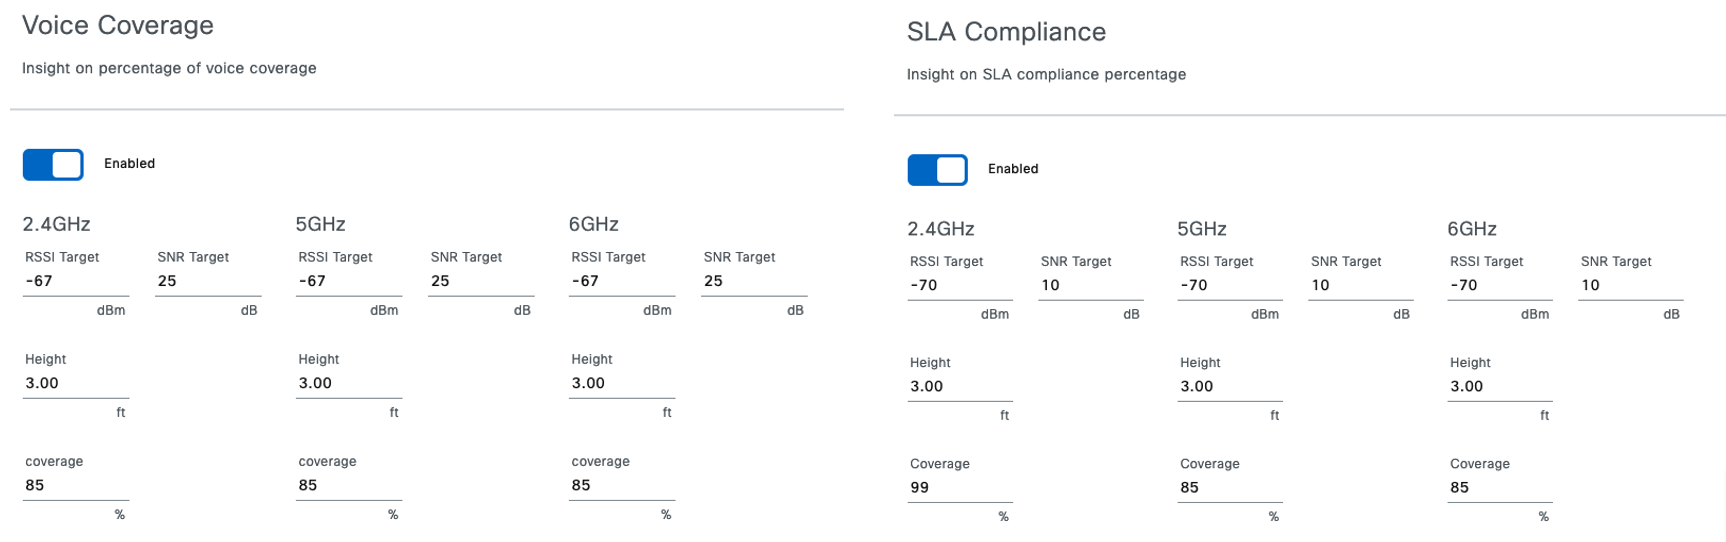Select SLA Compliance 5GHz RSSI Target field
This screenshot has width=1726, height=542.
[x=1229, y=286]
